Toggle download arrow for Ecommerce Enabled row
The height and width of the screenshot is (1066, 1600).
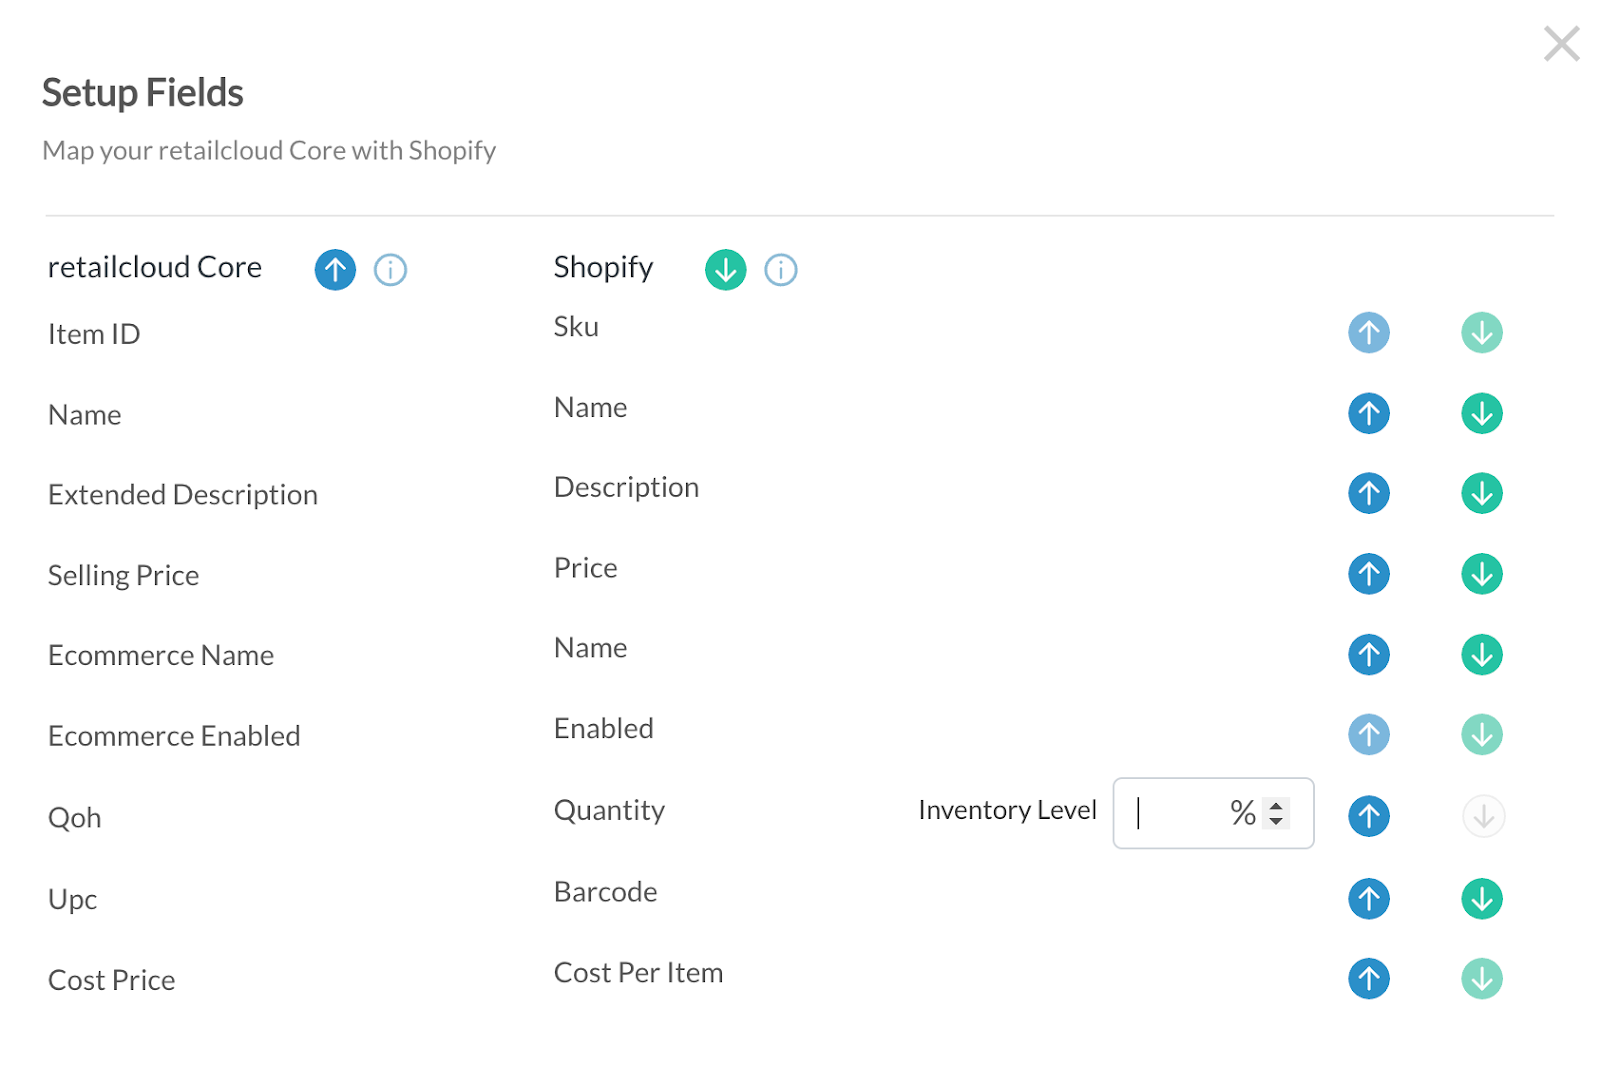pyautogui.click(x=1481, y=735)
